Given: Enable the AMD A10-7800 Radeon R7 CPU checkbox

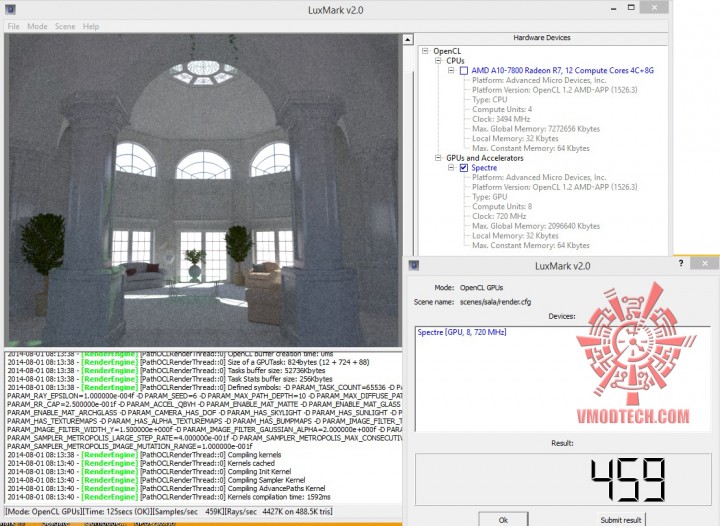Looking at the screenshot, I should pos(464,71).
